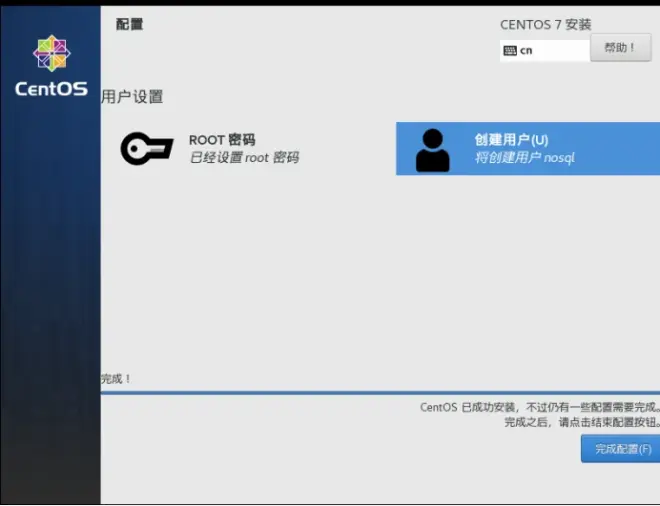Click the 将创建用户 nosql status text
The image size is (660, 506).
524,158
